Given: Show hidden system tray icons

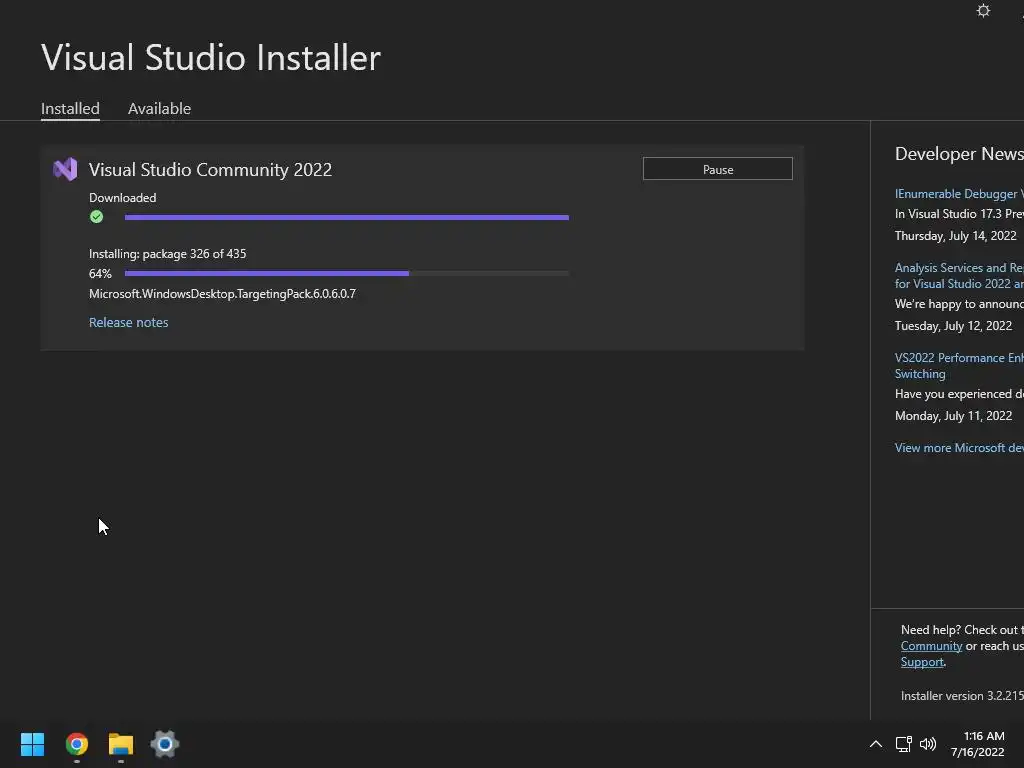Looking at the screenshot, I should [875, 744].
